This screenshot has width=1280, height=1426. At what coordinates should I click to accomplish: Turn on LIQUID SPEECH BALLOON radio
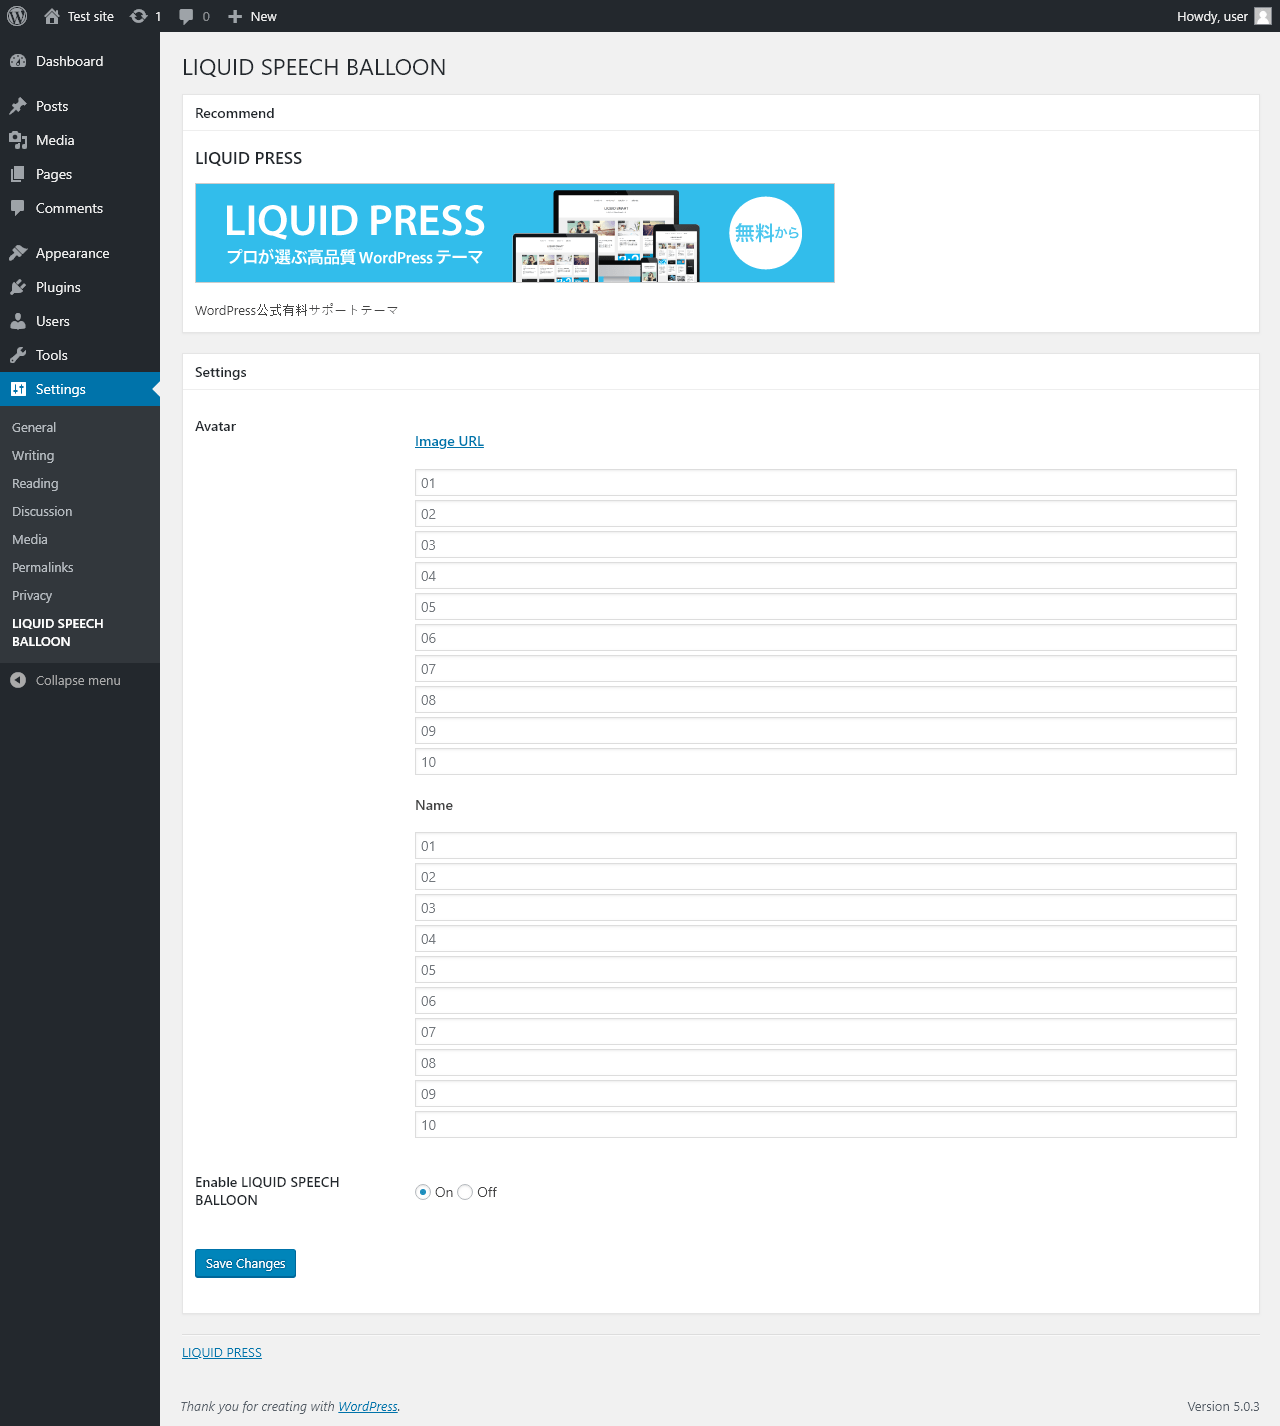[x=423, y=1192]
